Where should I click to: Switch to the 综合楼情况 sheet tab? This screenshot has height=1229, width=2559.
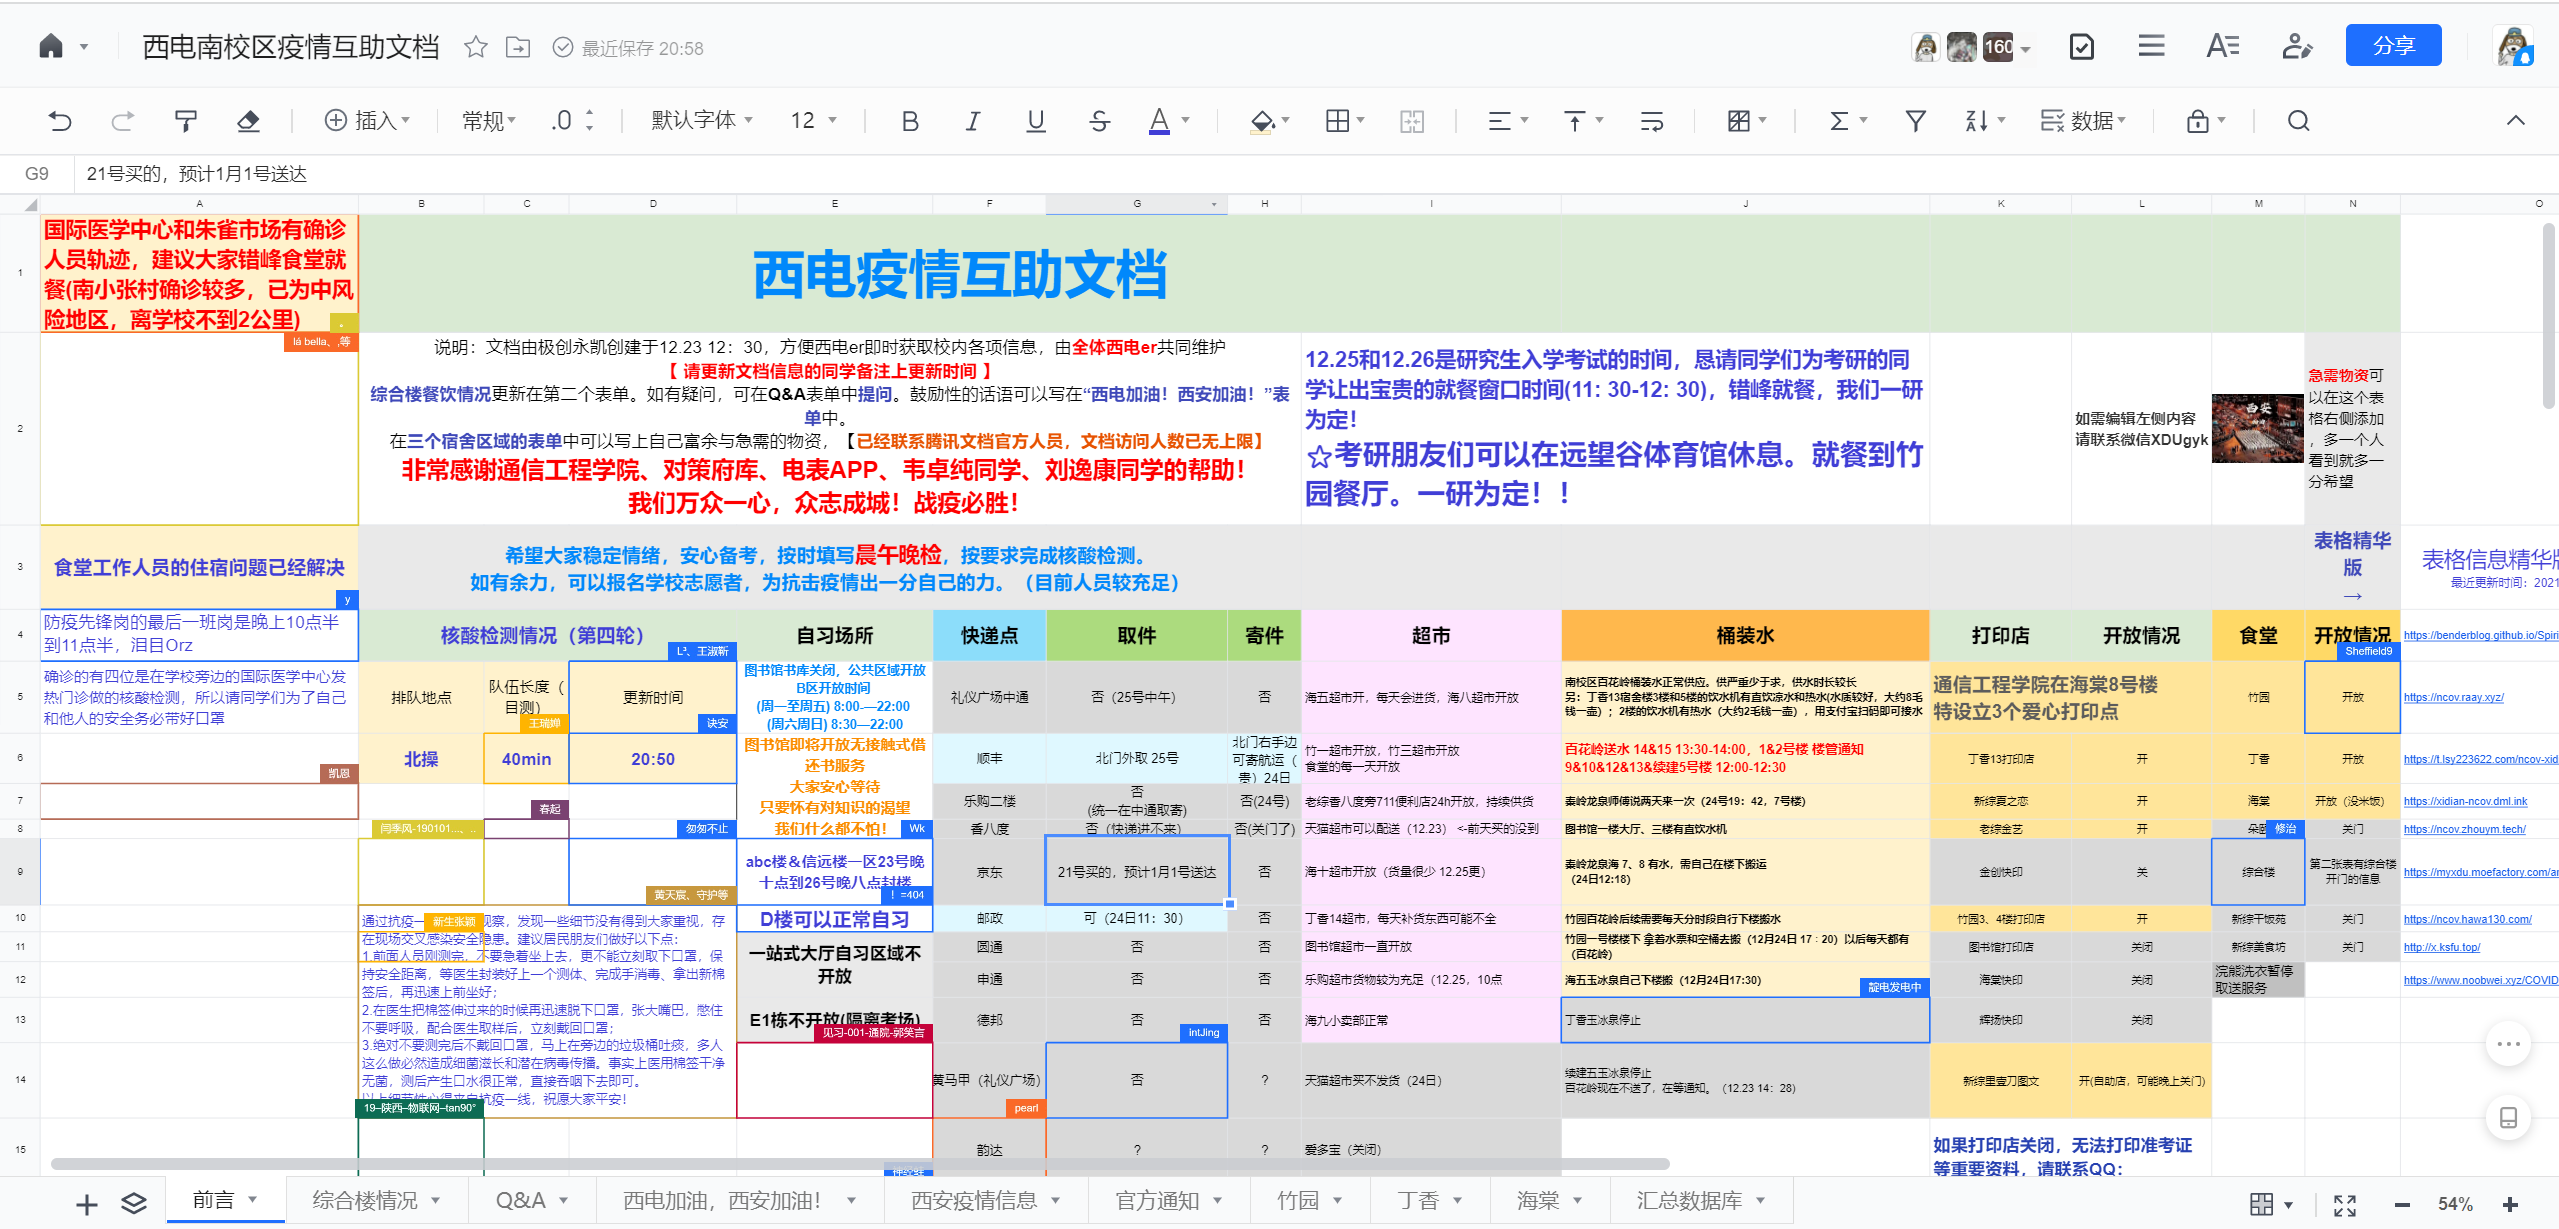tap(365, 1200)
